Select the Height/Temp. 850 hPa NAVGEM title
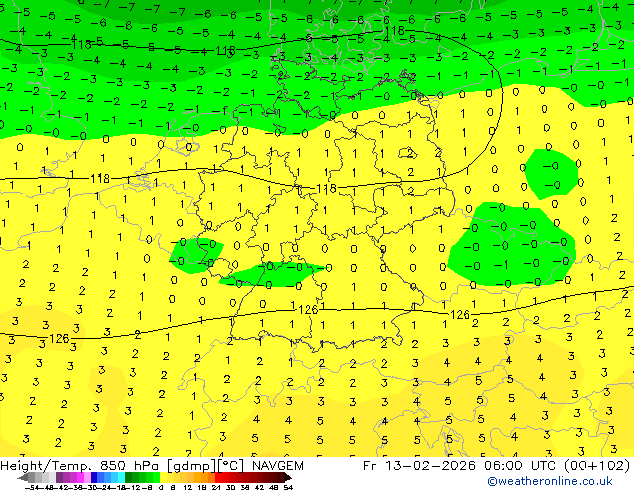634x490 pixels. [x=152, y=466]
